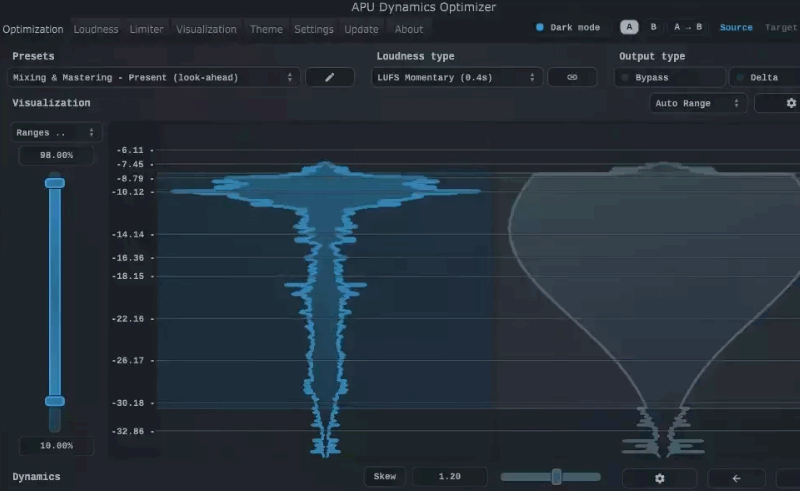This screenshot has width=800, height=491.
Task: Open the LUFS Momentary loudness type dropdown
Action: [x=457, y=77]
